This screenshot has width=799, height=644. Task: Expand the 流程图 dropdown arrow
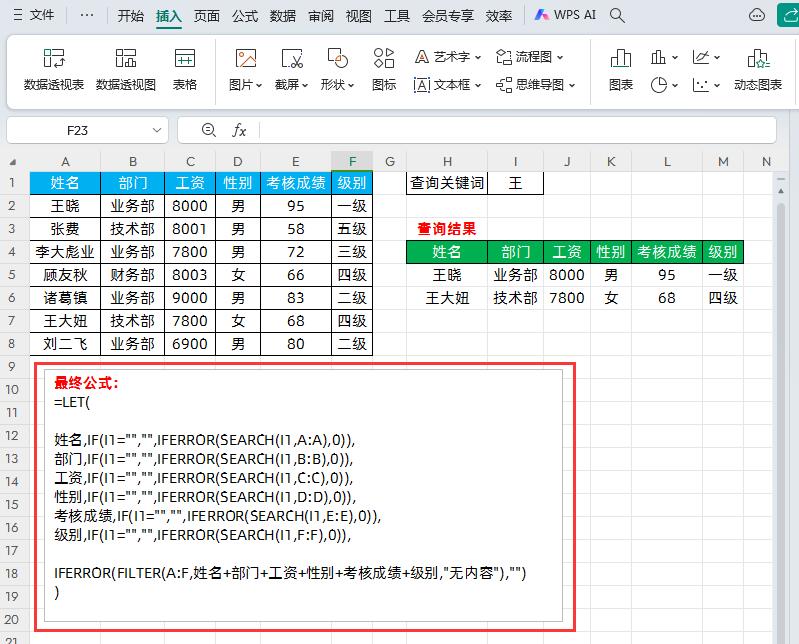(560, 57)
